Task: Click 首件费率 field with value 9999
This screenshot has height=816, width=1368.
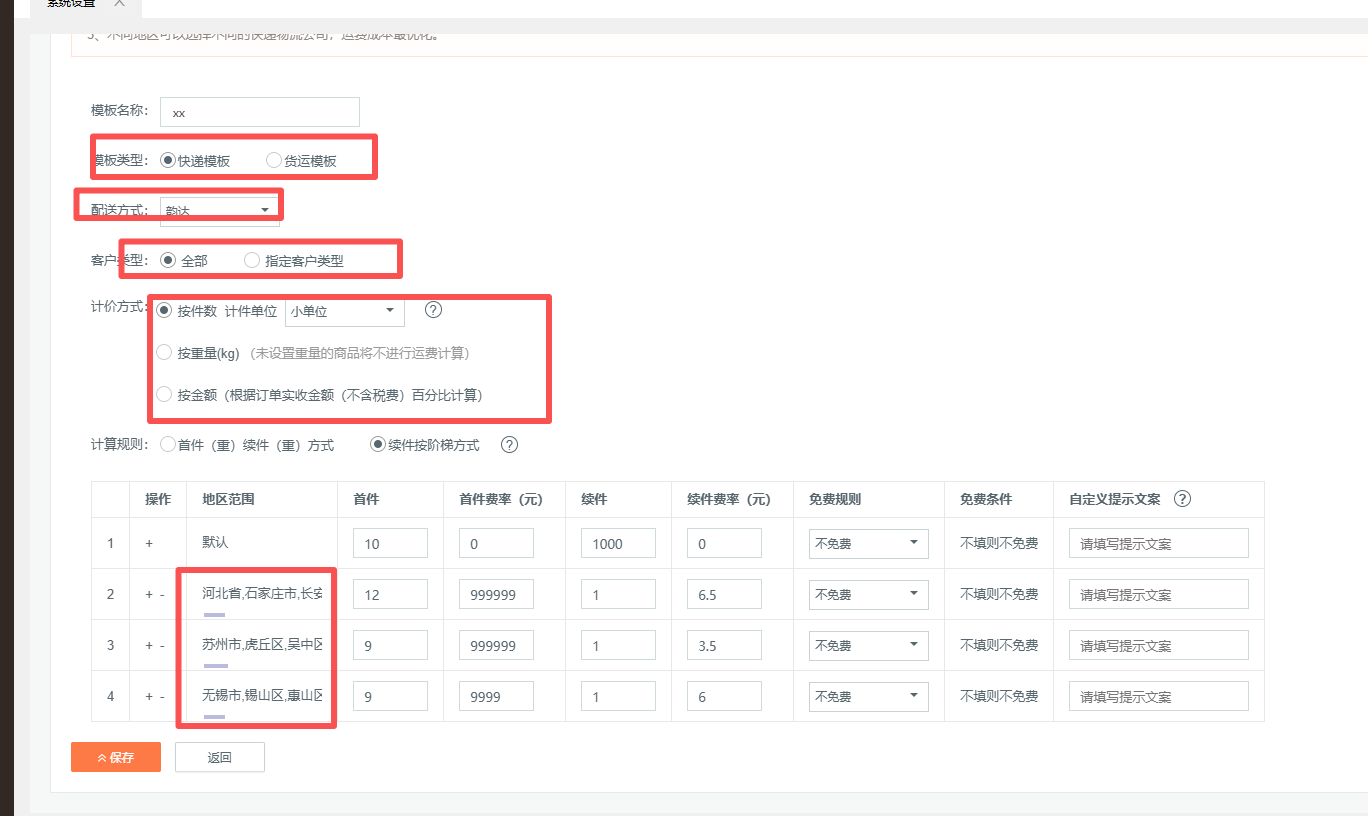Action: point(496,697)
